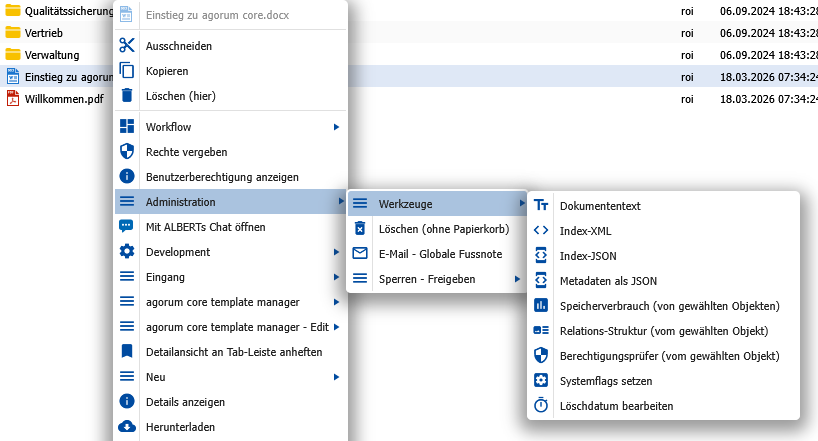Expand the Development submenu
The width and height of the screenshot is (818, 441).
(337, 252)
